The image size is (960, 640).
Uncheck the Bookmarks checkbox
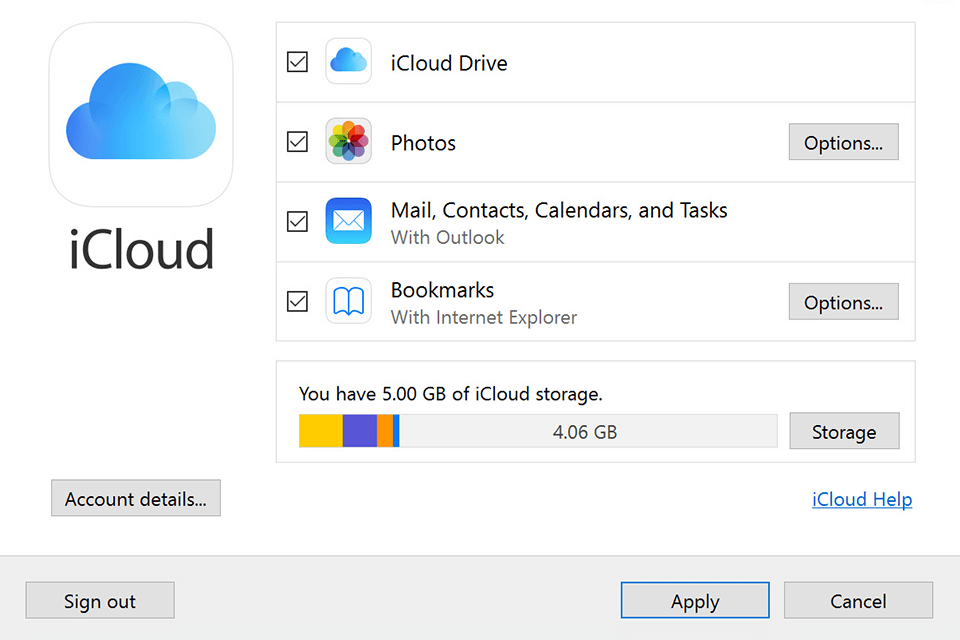point(297,301)
